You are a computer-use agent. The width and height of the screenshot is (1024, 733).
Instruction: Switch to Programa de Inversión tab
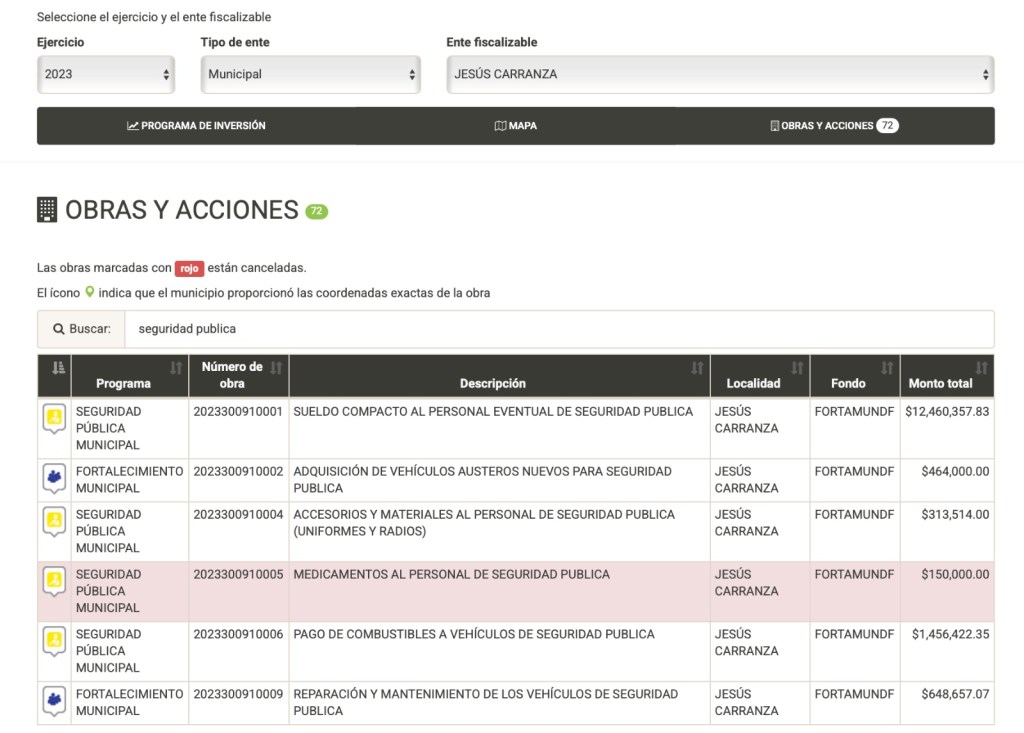point(196,126)
